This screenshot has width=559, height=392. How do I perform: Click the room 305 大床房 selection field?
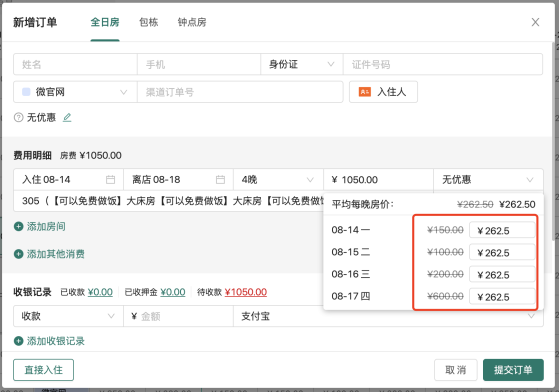[x=168, y=201]
